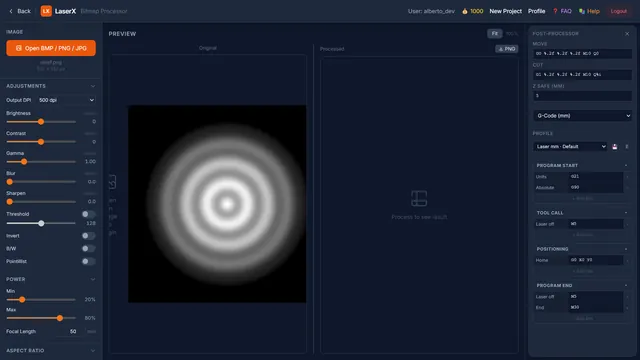Edit the Absolute G90 code field
The height and width of the screenshot is (360, 640).
point(596,187)
